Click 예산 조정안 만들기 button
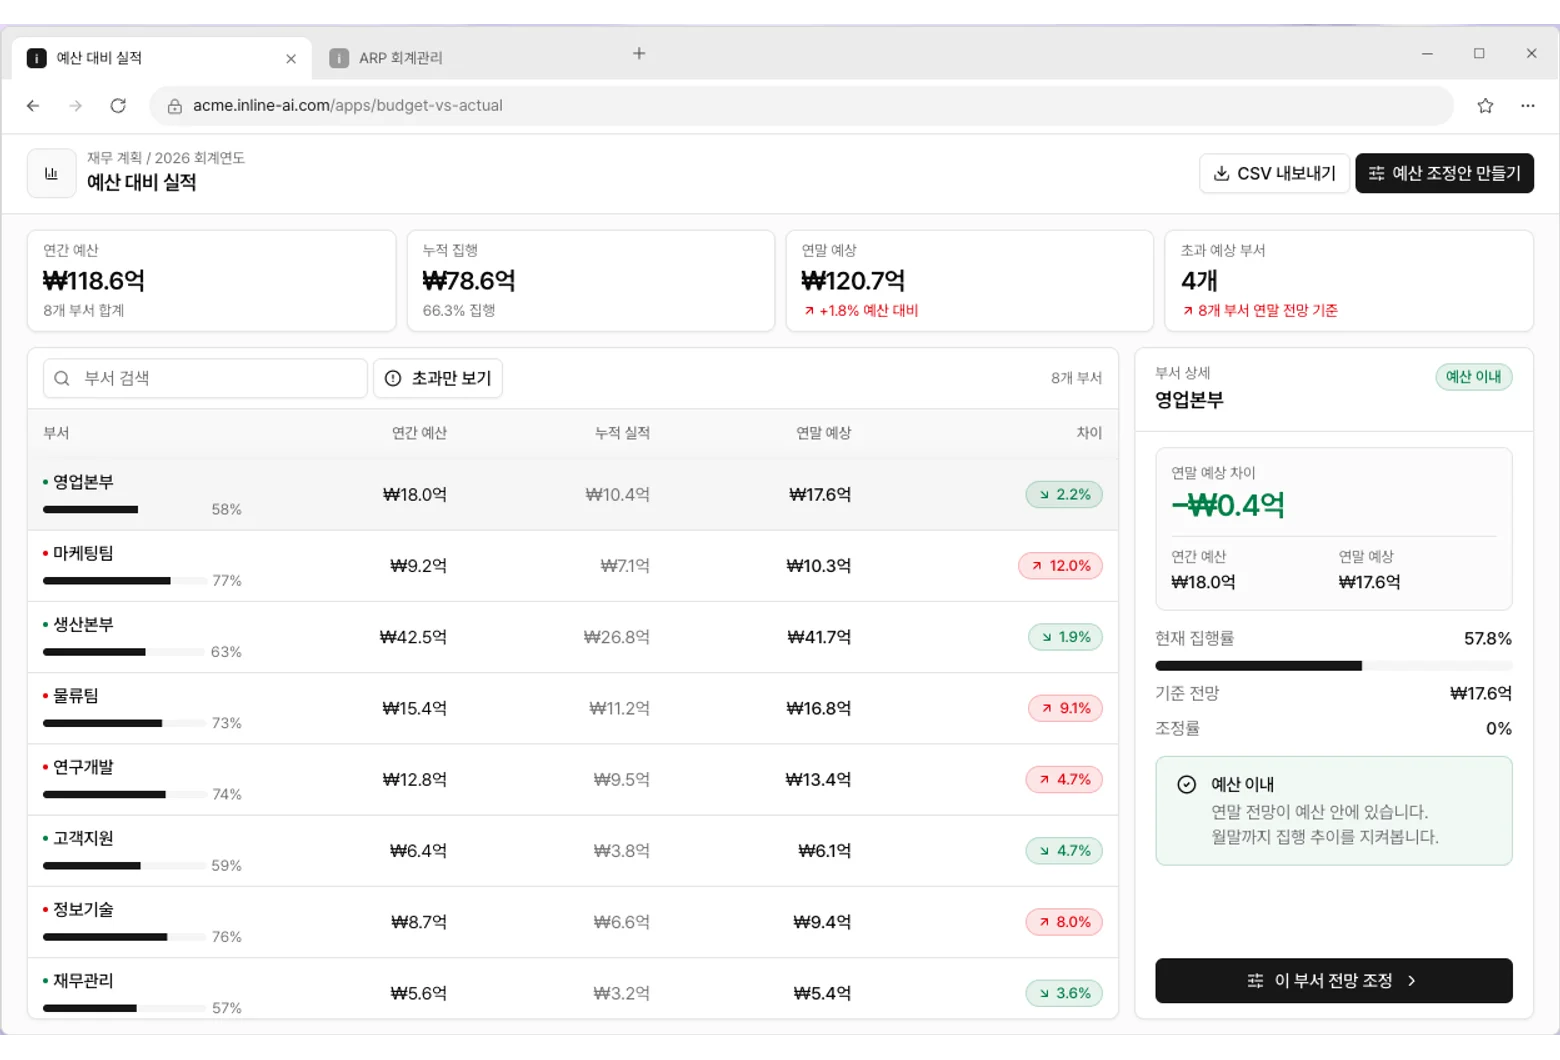The height and width of the screenshot is (1060, 1560). [1444, 173]
